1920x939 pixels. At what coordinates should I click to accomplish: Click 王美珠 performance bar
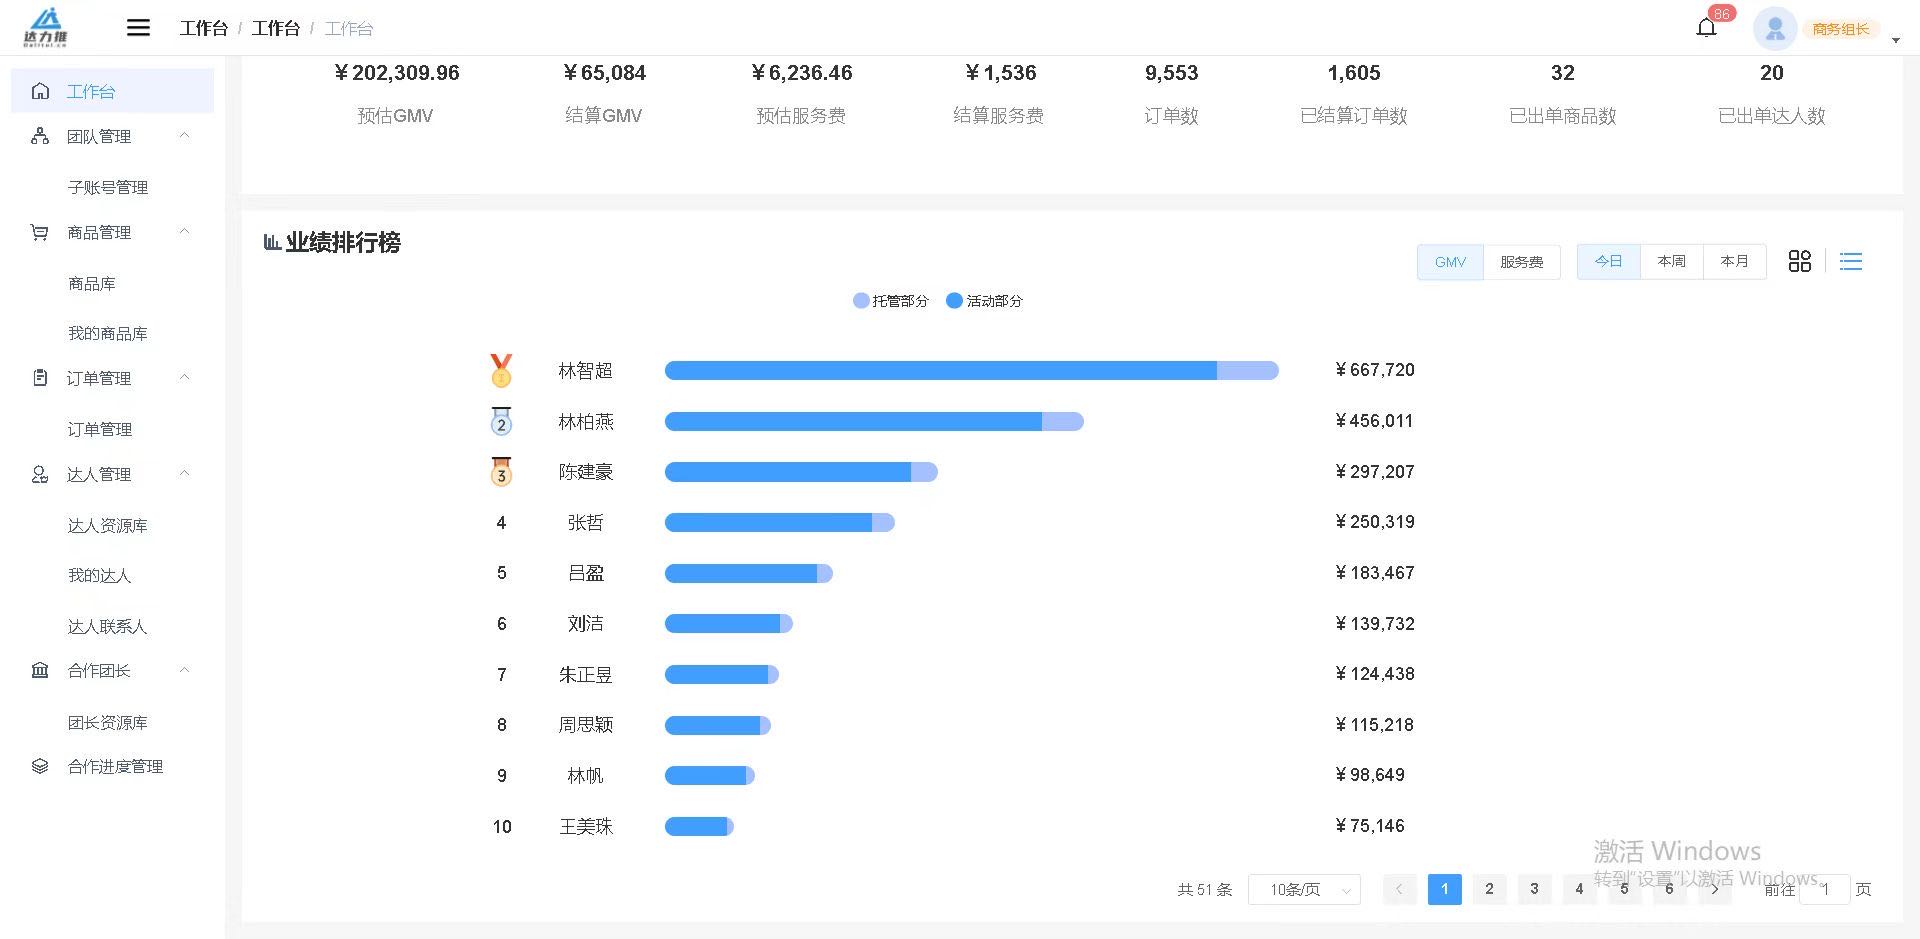click(x=699, y=826)
